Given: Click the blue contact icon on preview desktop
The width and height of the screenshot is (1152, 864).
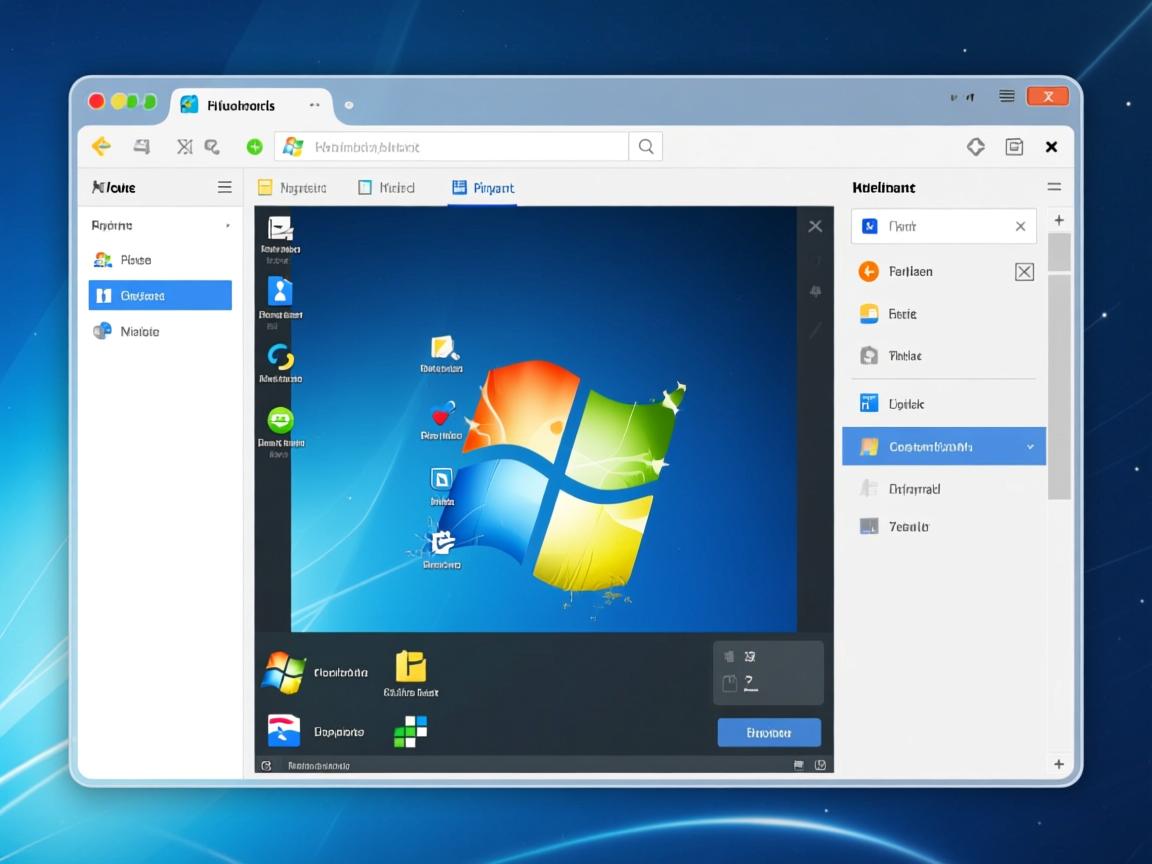Looking at the screenshot, I should pos(280,291).
